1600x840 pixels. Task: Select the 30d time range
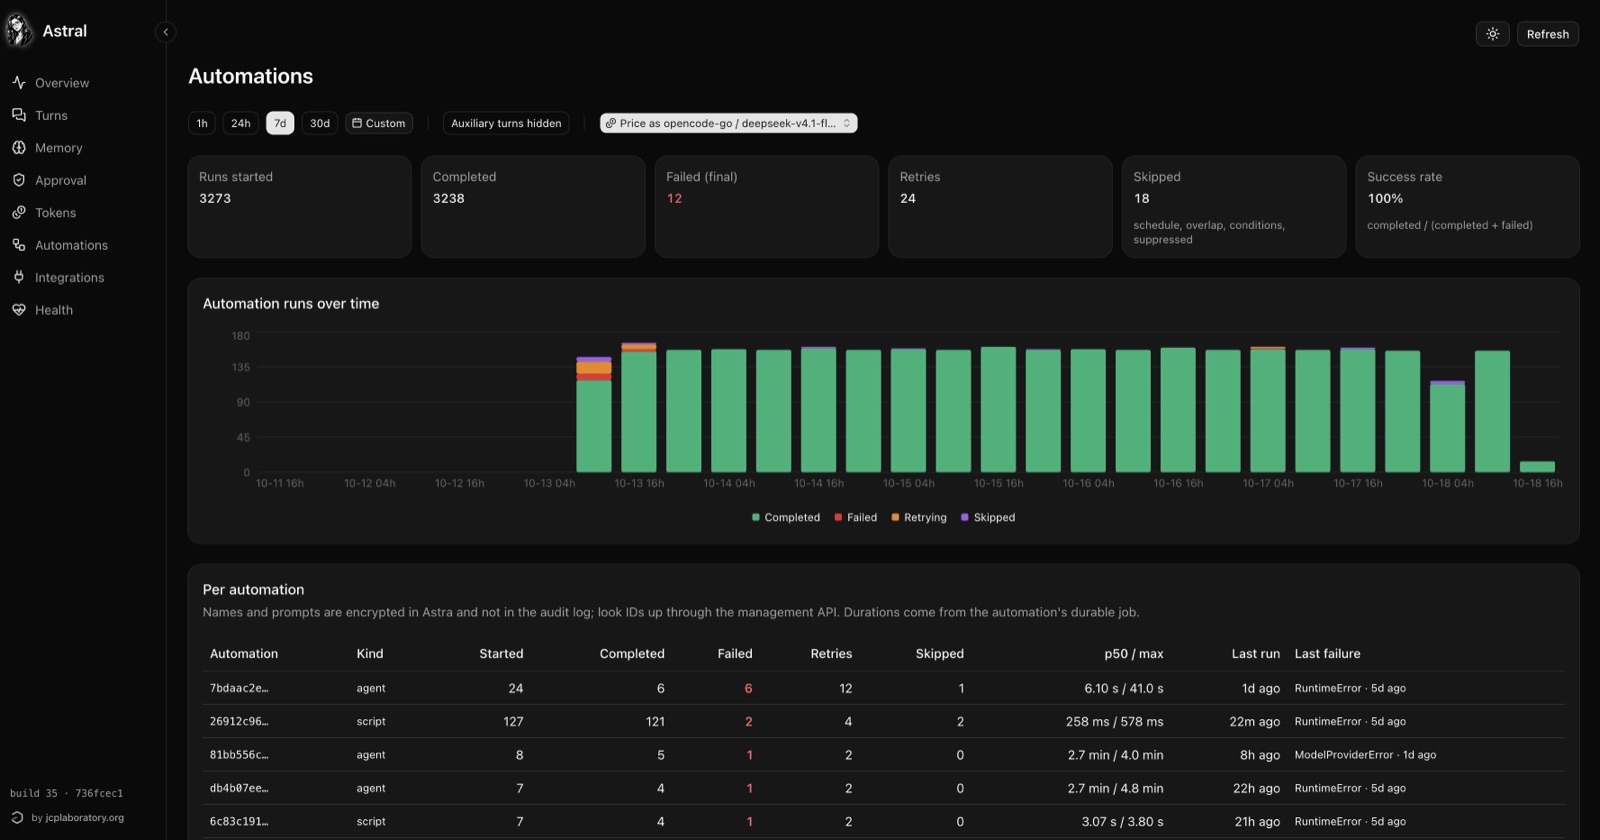pyautogui.click(x=320, y=123)
